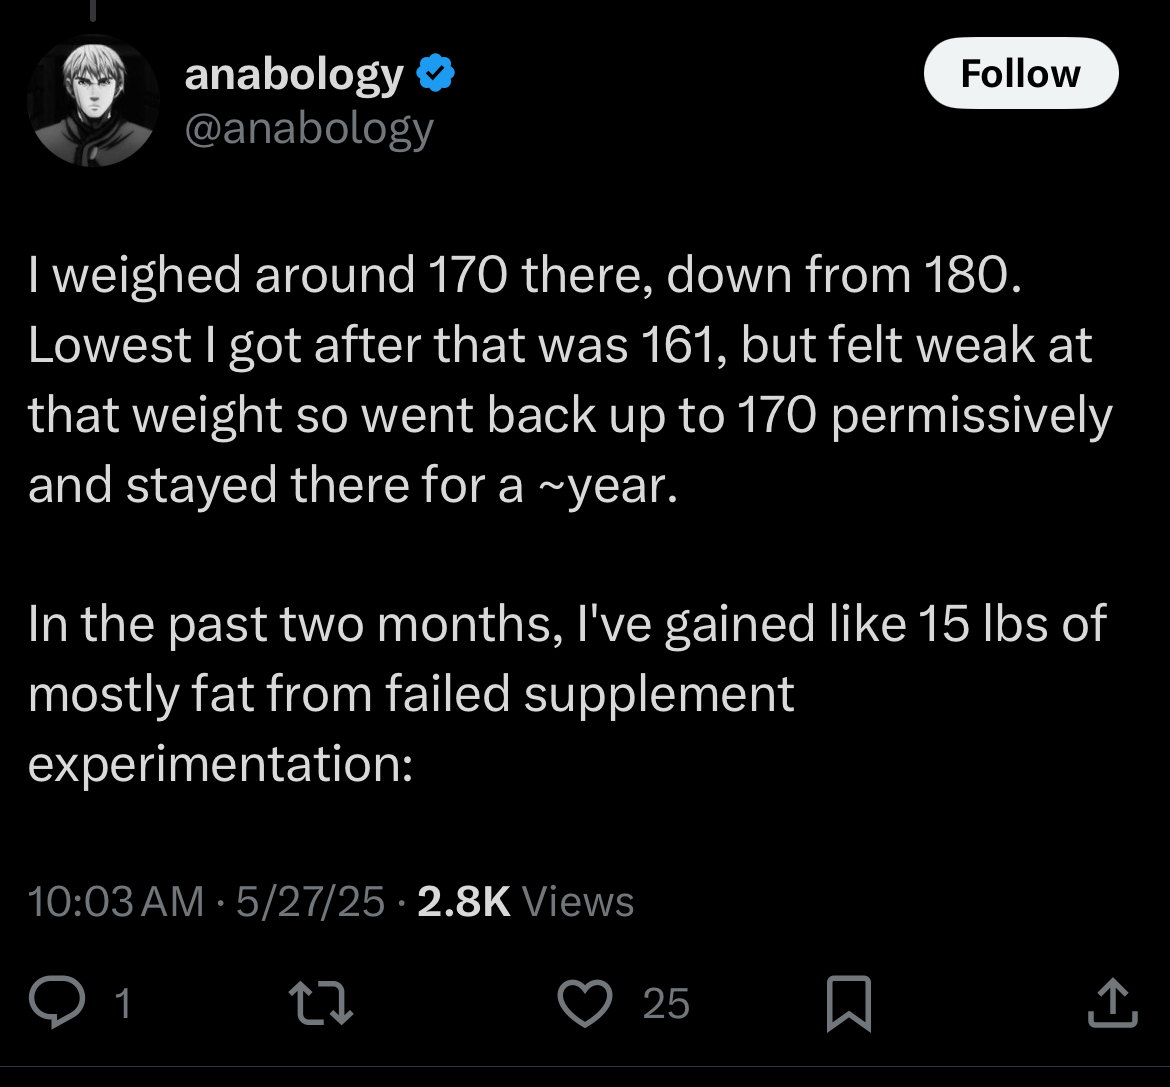Open anabology's profile picture
Screen dimensions: 1170x1087
pos(93,101)
